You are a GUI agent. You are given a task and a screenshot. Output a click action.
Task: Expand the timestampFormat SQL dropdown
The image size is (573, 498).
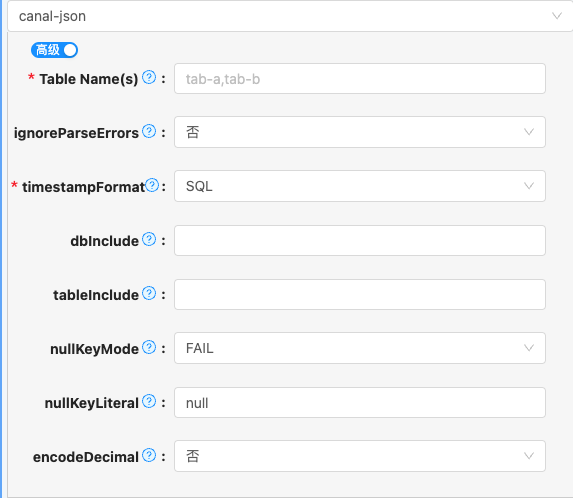pos(360,186)
